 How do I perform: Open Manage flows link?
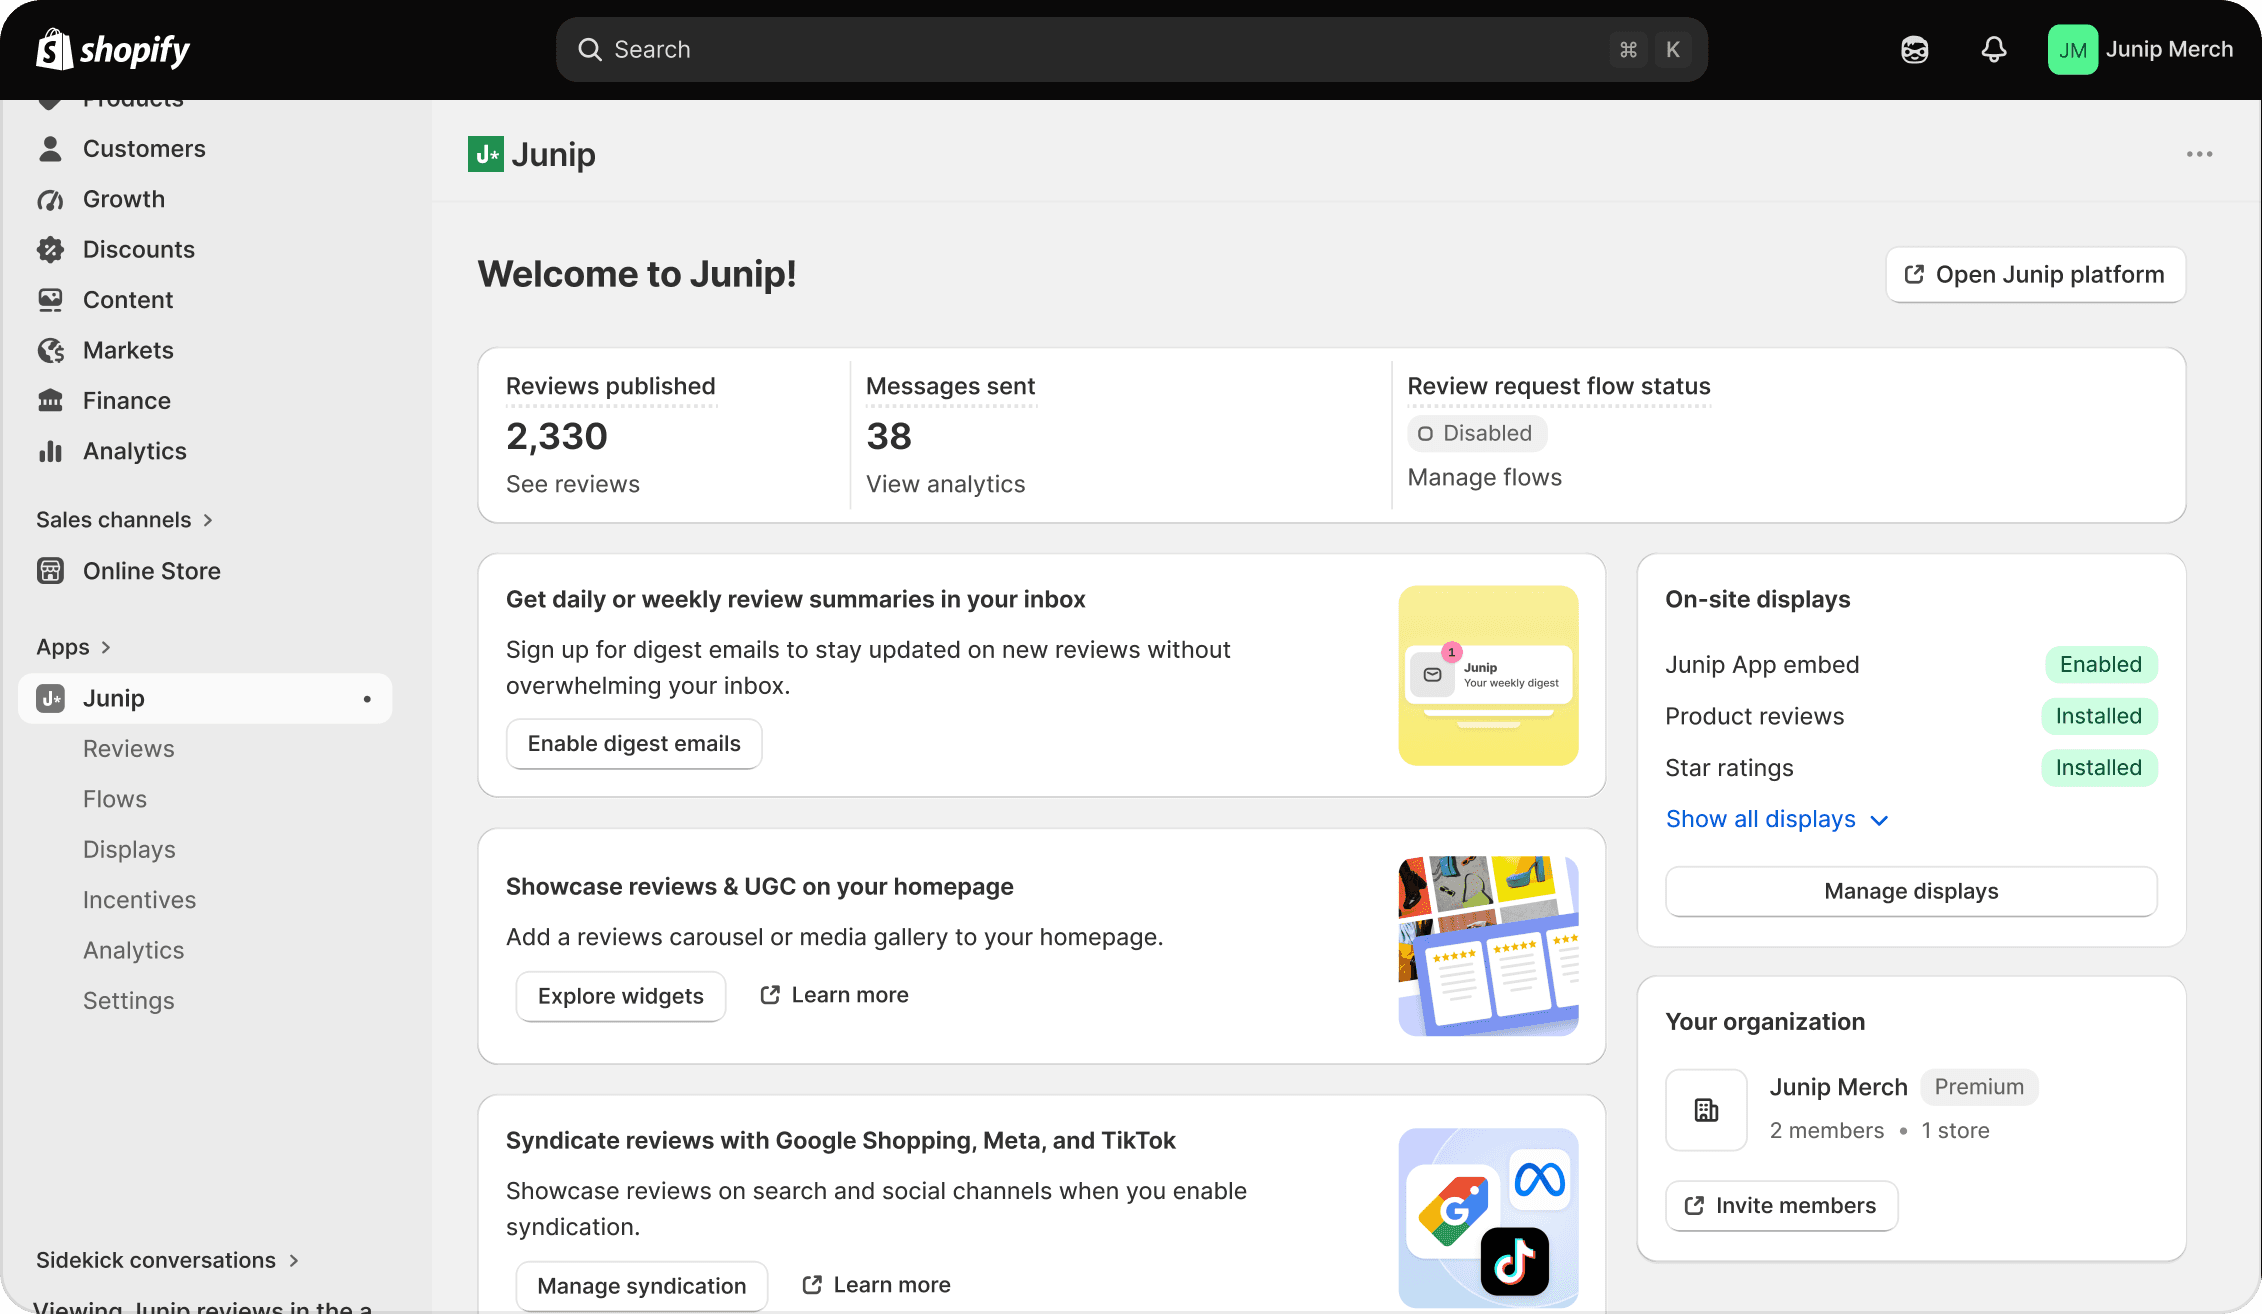(x=1485, y=478)
